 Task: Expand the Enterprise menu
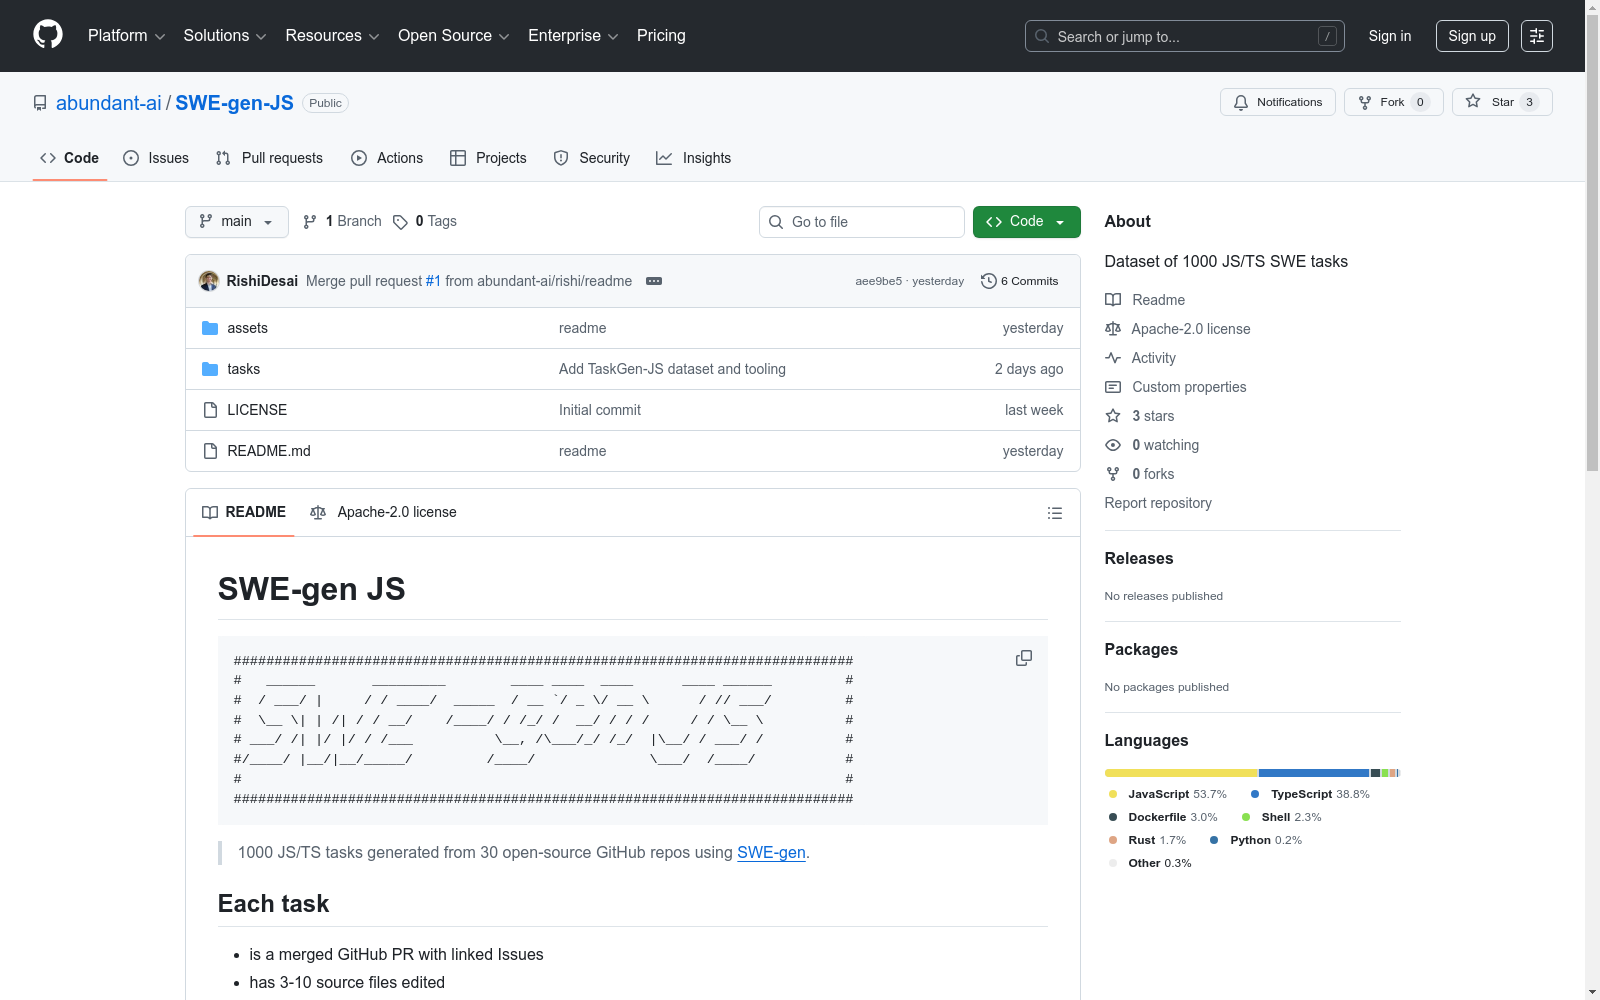point(573,36)
